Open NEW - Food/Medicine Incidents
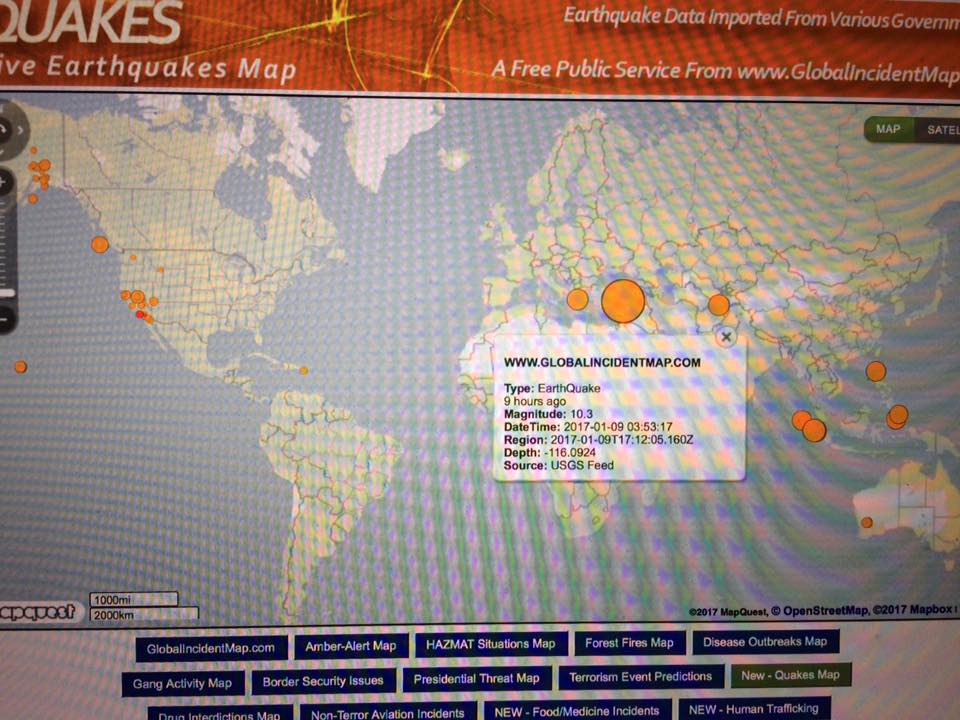 577,711
